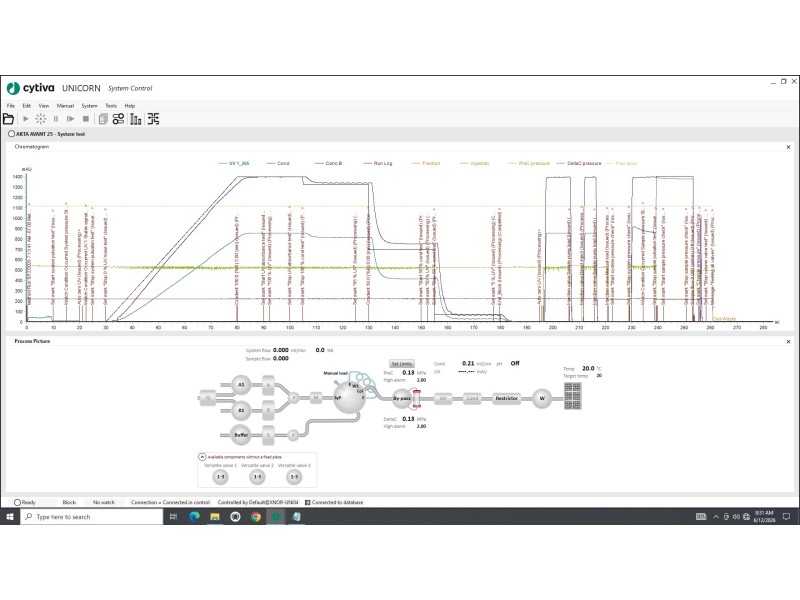800x600 pixels.
Task: Toggle the Injection curve legend
Action: coord(474,163)
